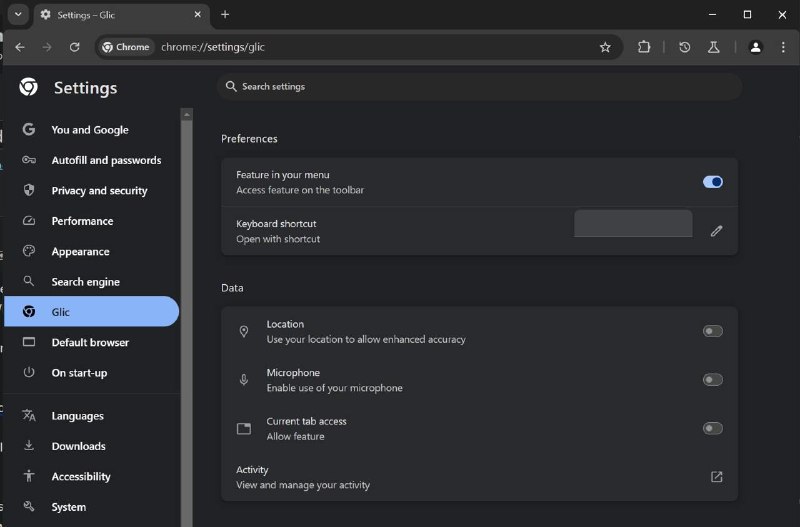Screen dimensions: 800x527
Task: Open the profile avatar menu
Action: click(756, 47)
